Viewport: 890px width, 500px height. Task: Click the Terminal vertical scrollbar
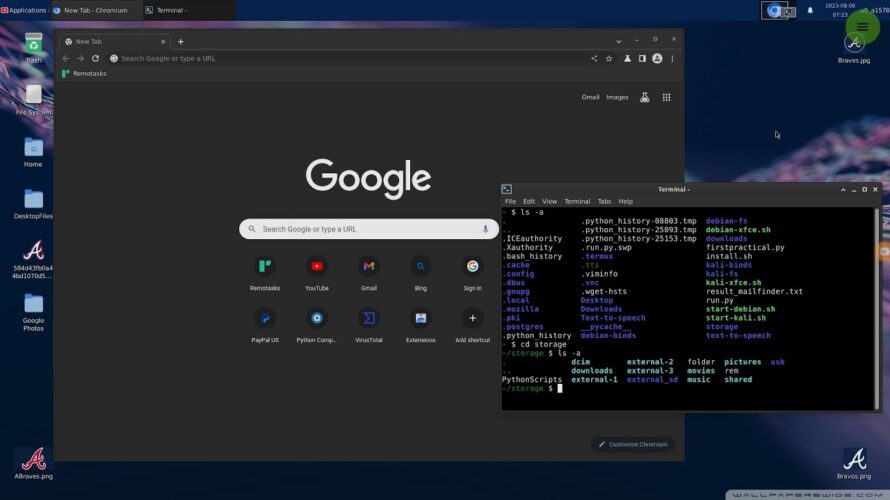(876, 308)
